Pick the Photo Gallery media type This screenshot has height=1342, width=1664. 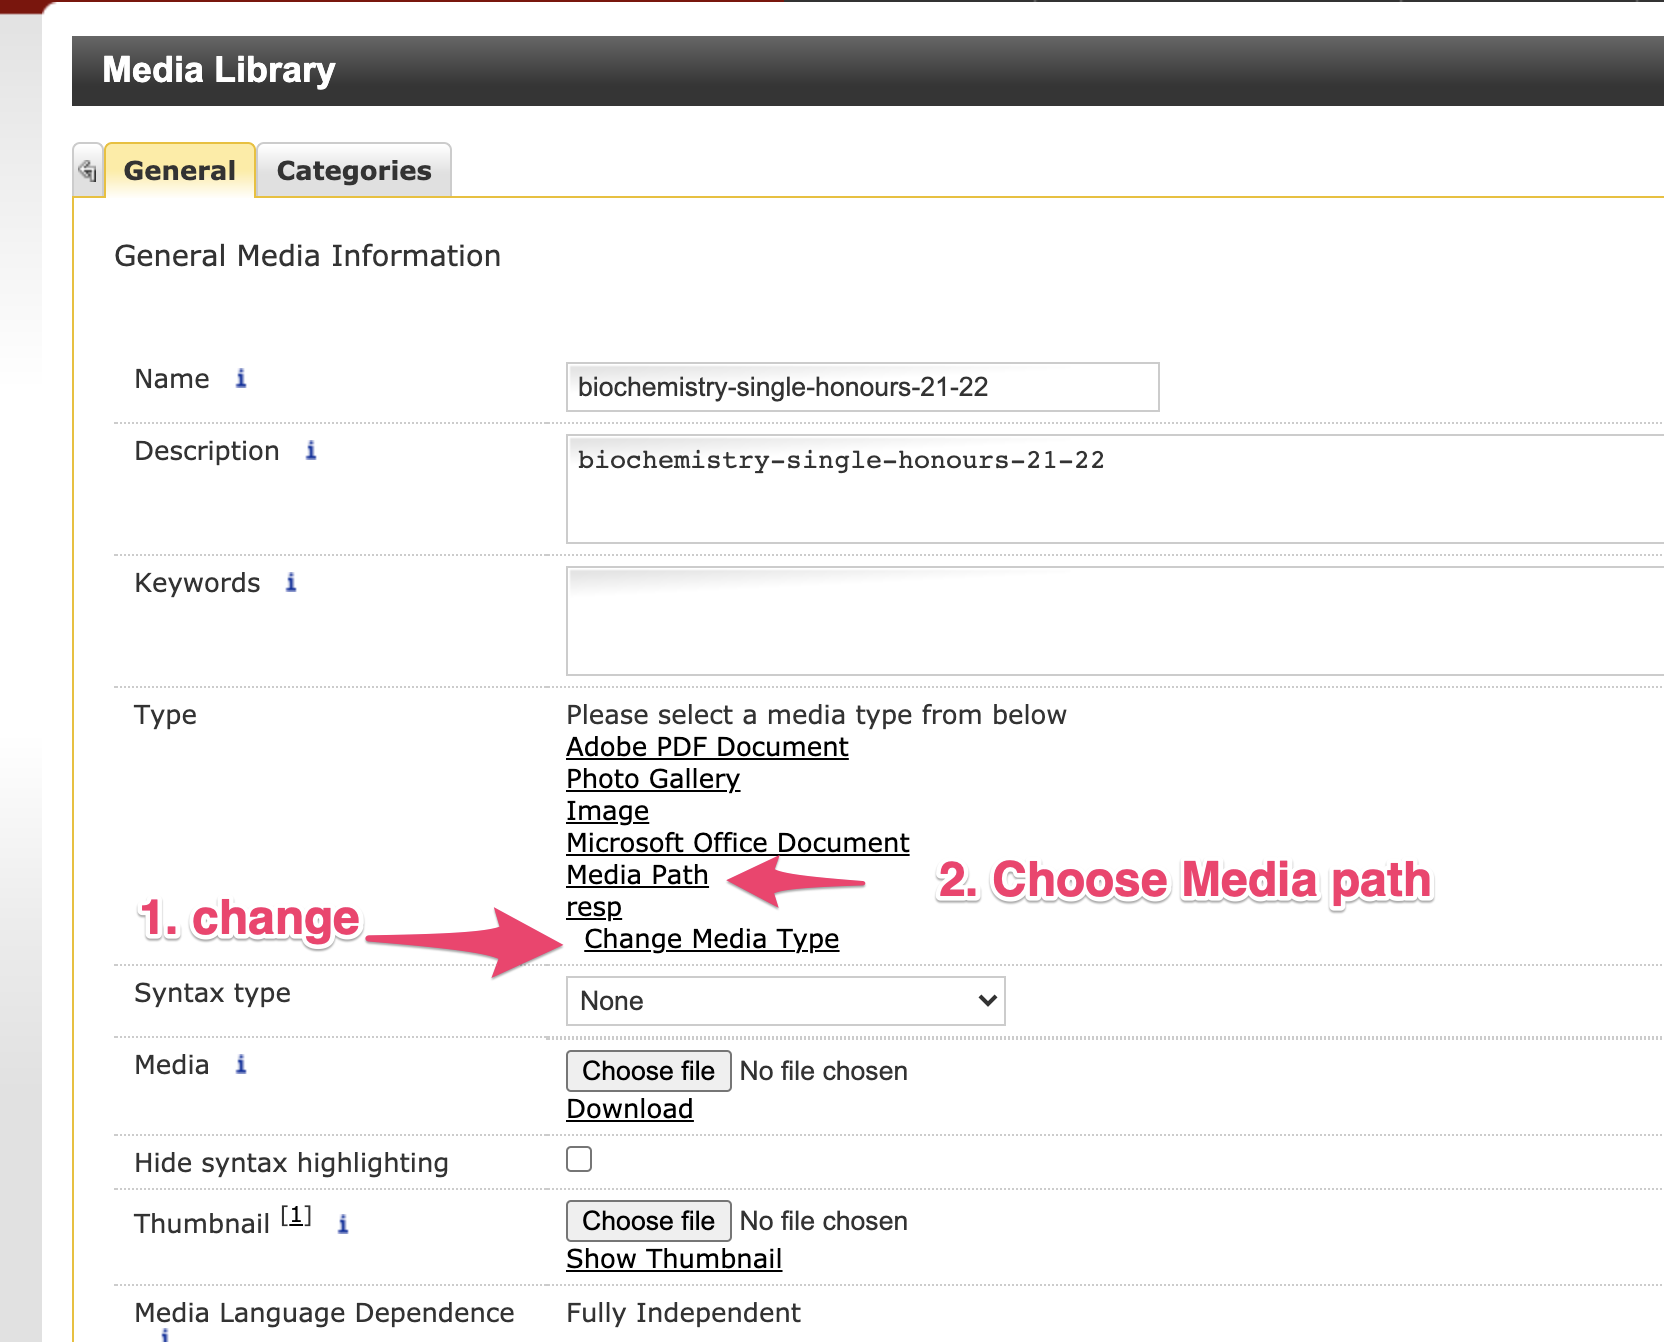click(x=653, y=779)
